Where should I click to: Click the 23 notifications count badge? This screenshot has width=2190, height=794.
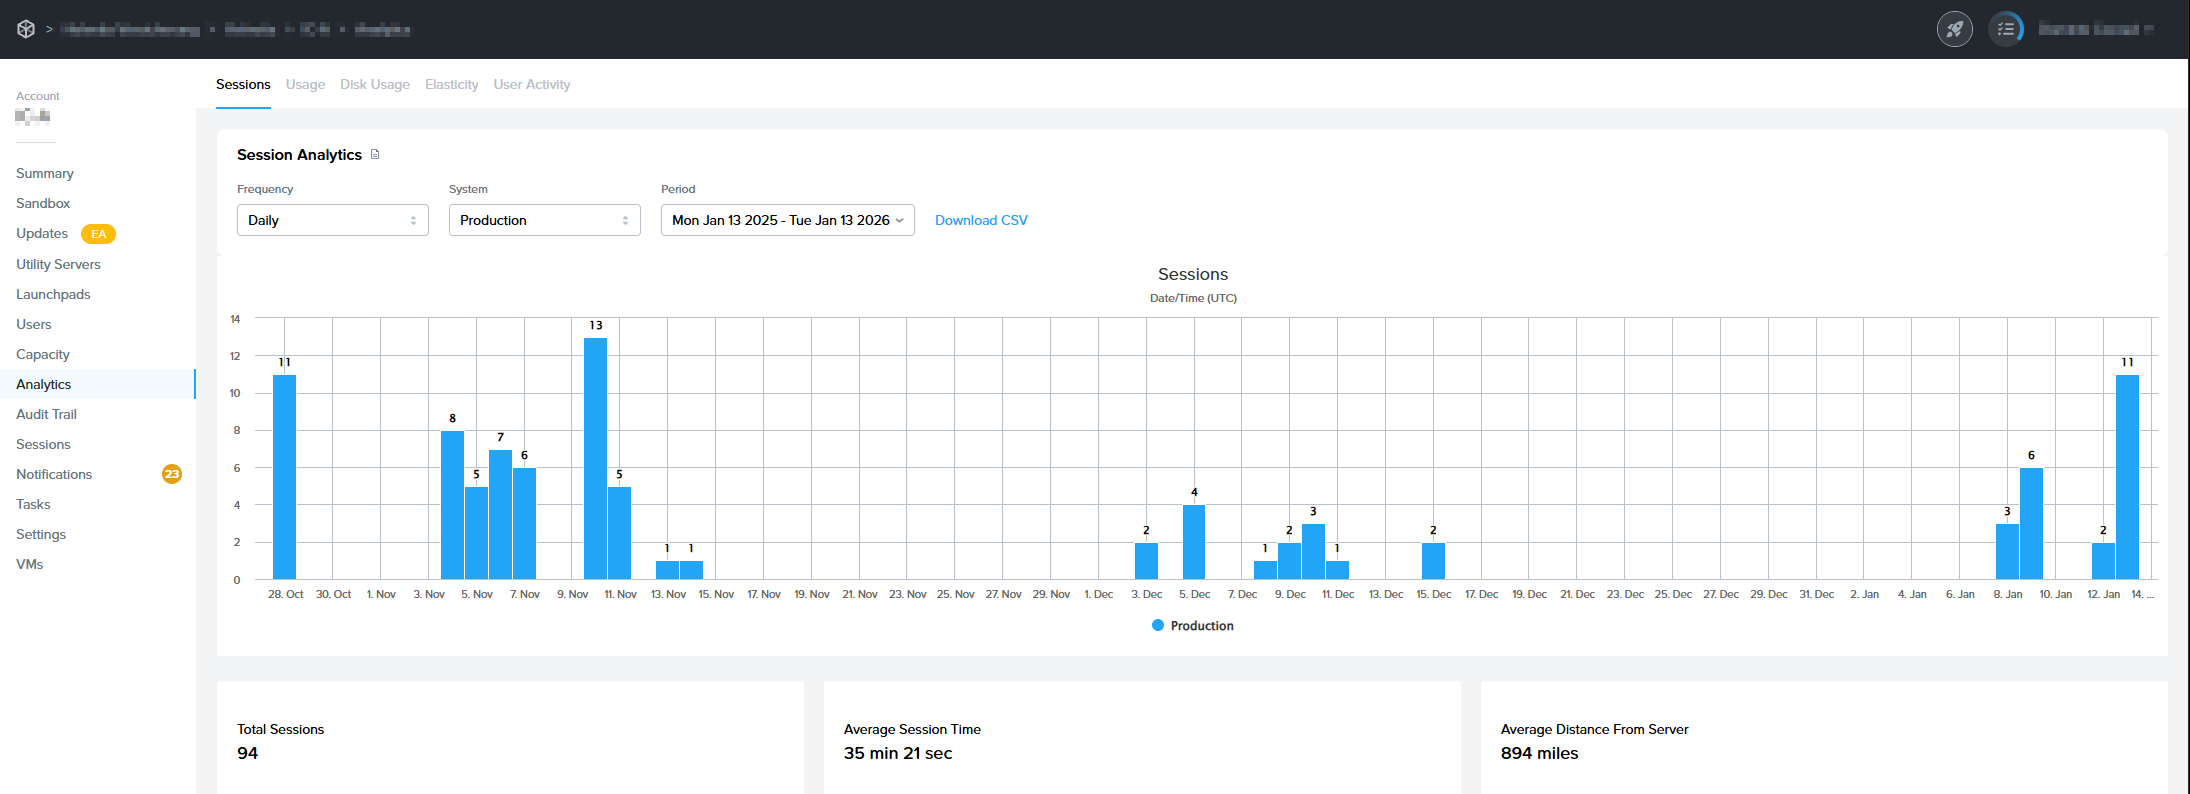172,474
